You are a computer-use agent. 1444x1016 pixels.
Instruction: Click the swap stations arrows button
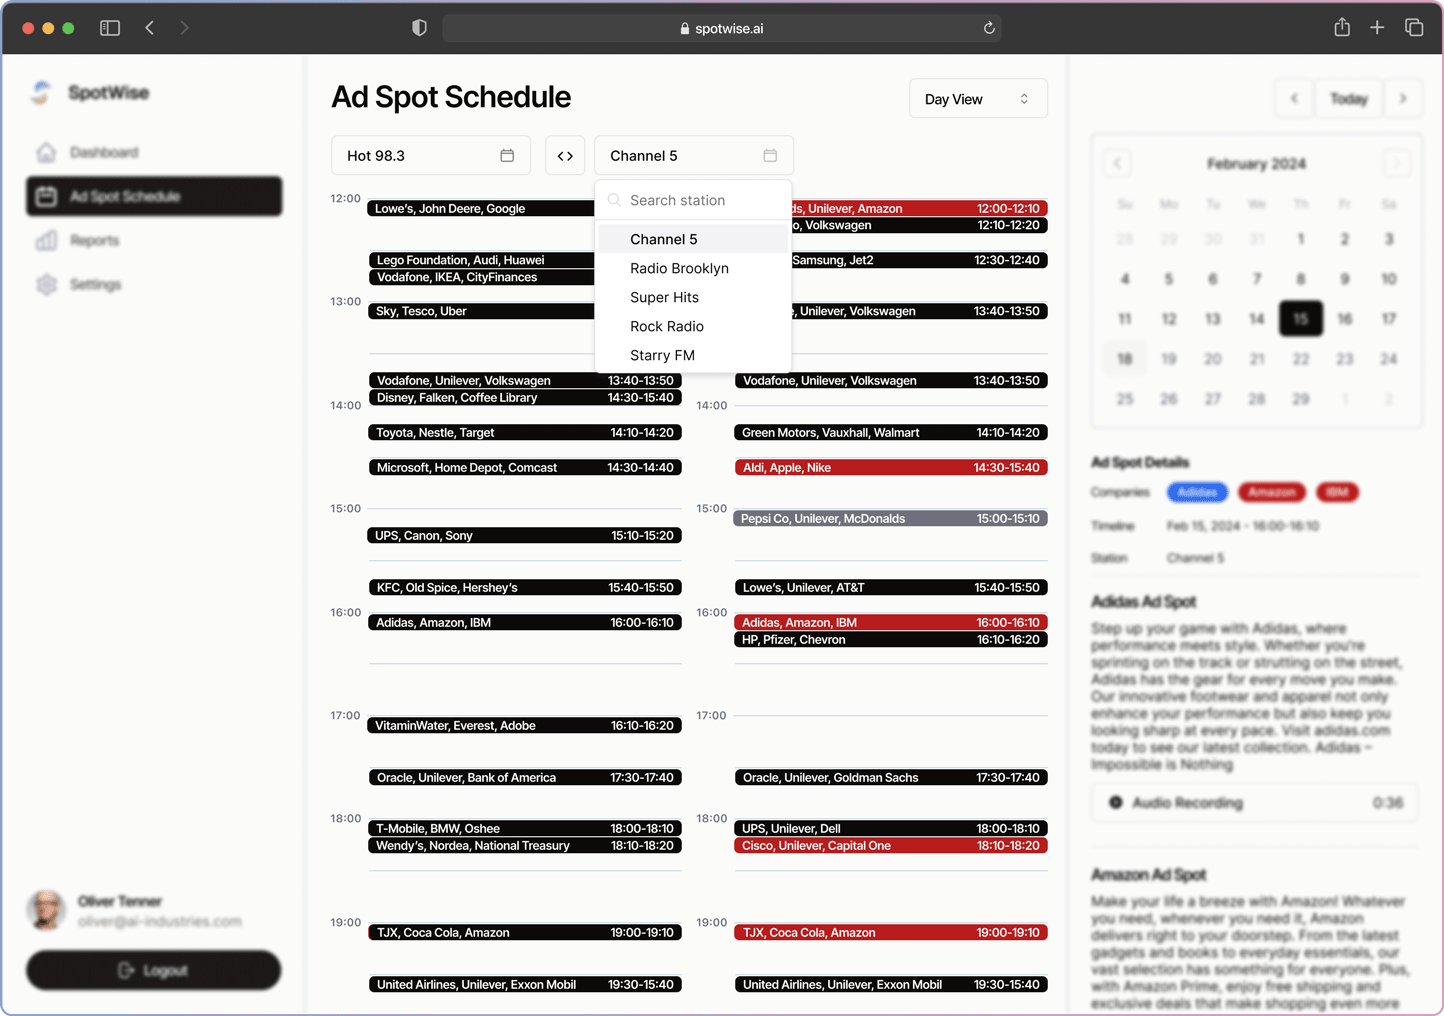point(565,155)
